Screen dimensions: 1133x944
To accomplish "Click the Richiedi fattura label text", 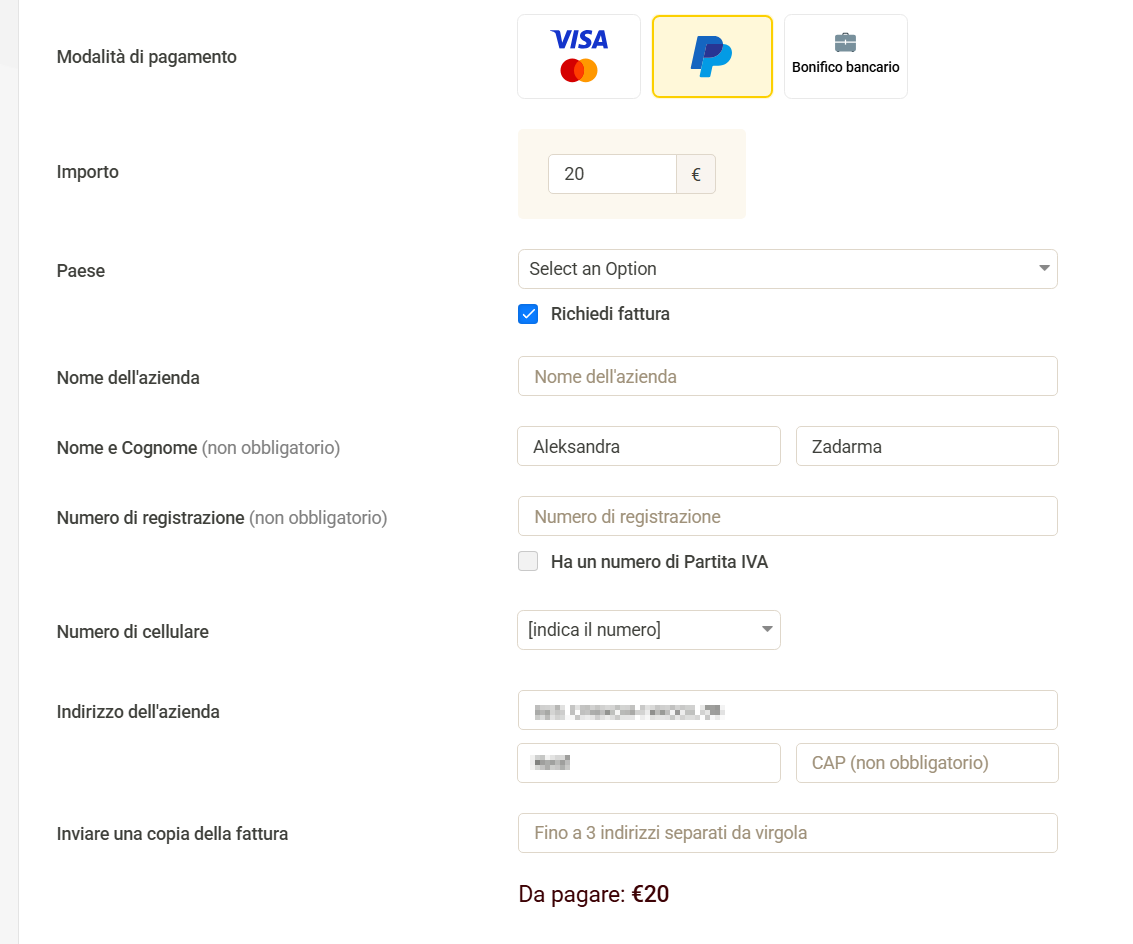I will click(610, 314).
